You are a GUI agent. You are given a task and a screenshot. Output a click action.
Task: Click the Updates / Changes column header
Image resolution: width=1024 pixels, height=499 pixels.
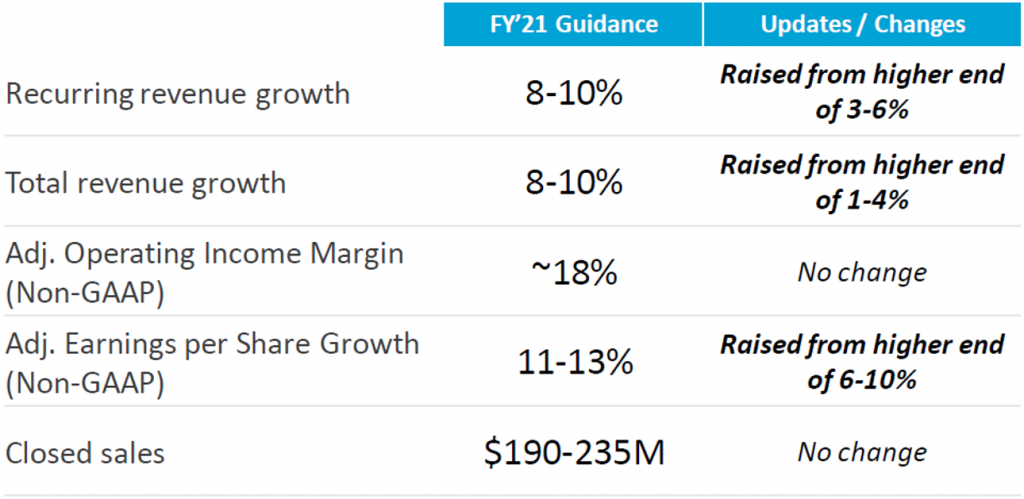862,24
